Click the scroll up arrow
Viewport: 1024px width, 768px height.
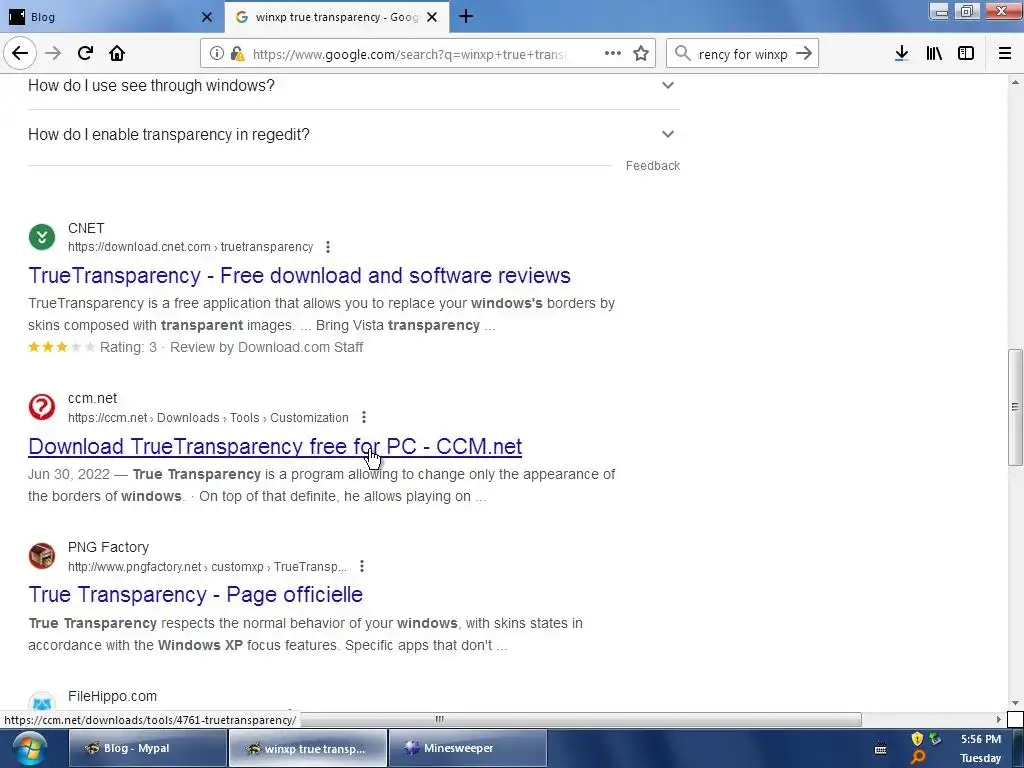pos(1015,82)
